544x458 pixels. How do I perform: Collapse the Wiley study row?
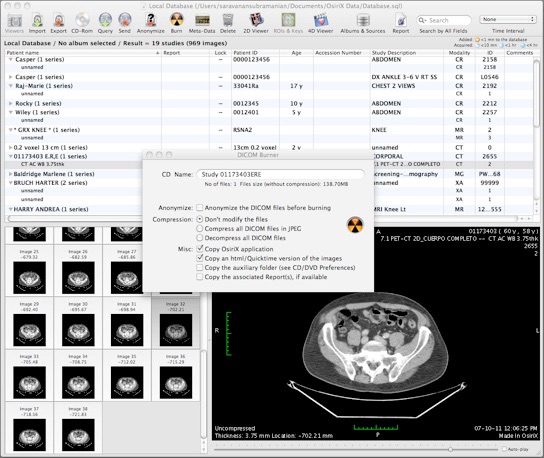[x=10, y=112]
